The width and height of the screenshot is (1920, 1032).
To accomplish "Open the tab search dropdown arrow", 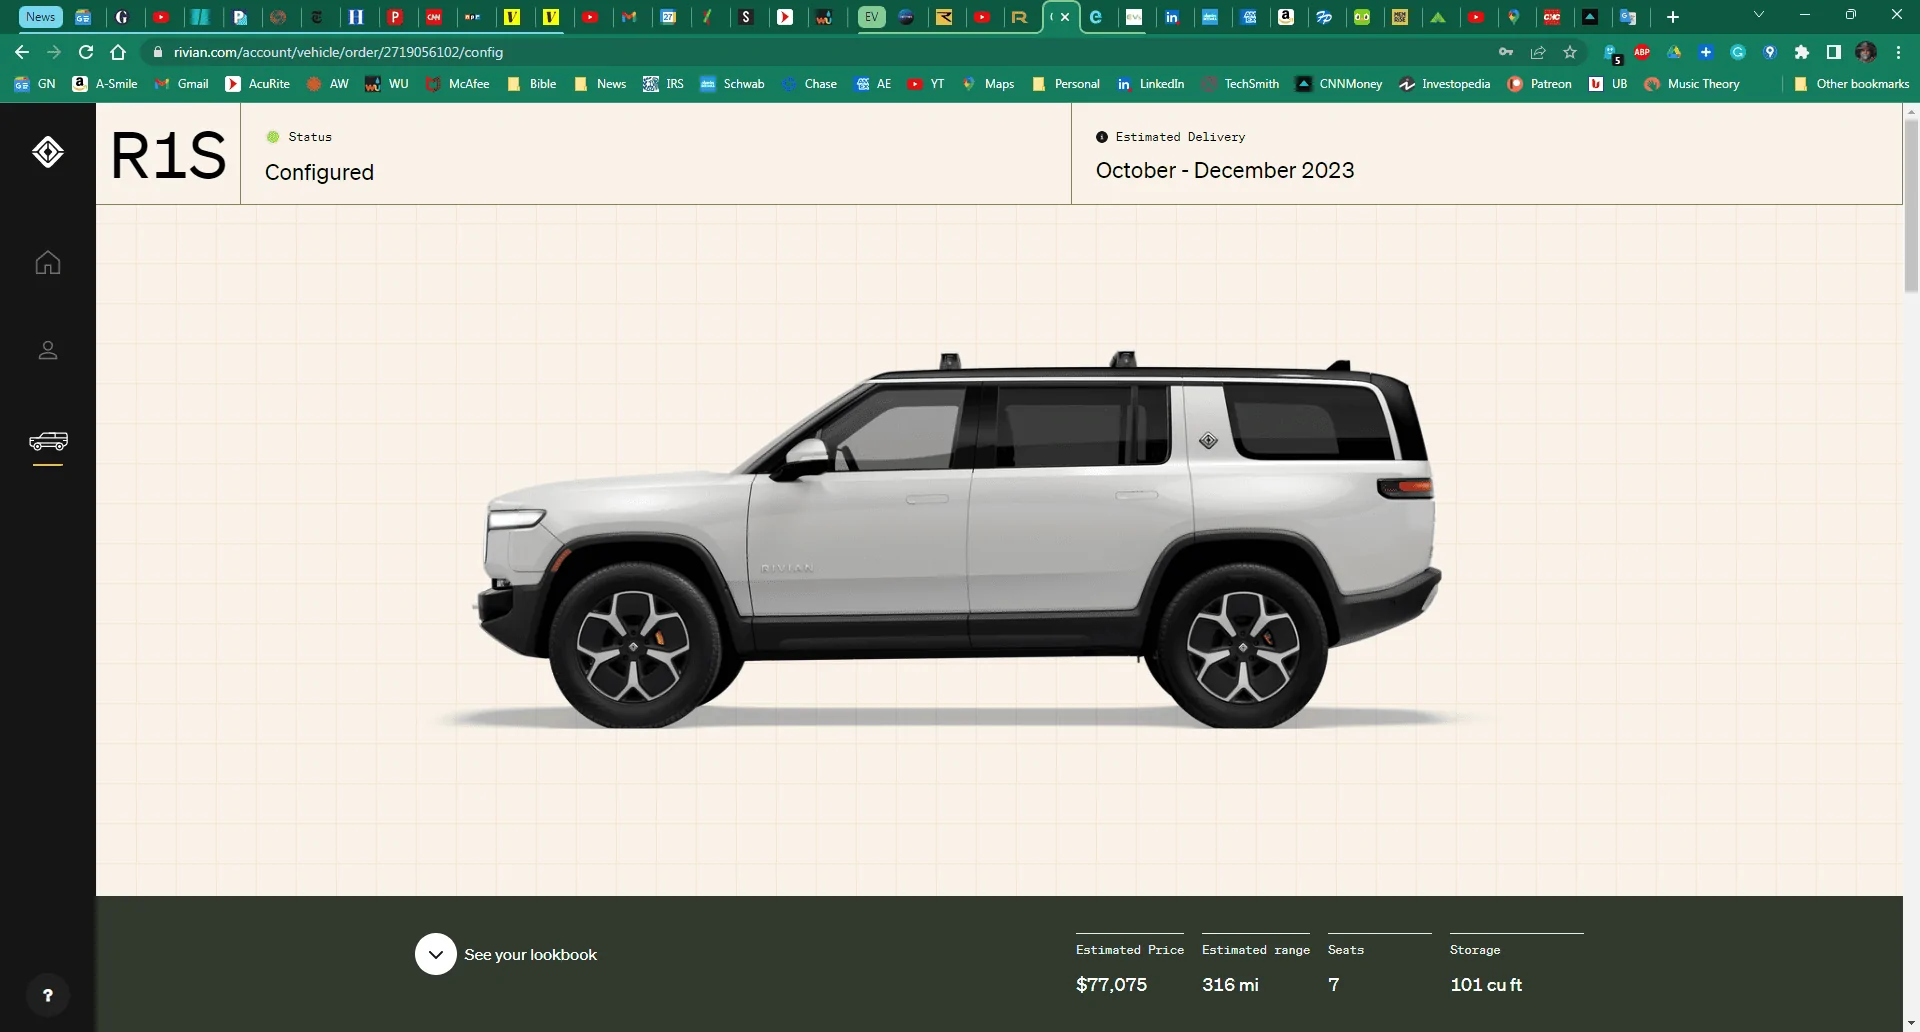I will tap(1759, 15).
